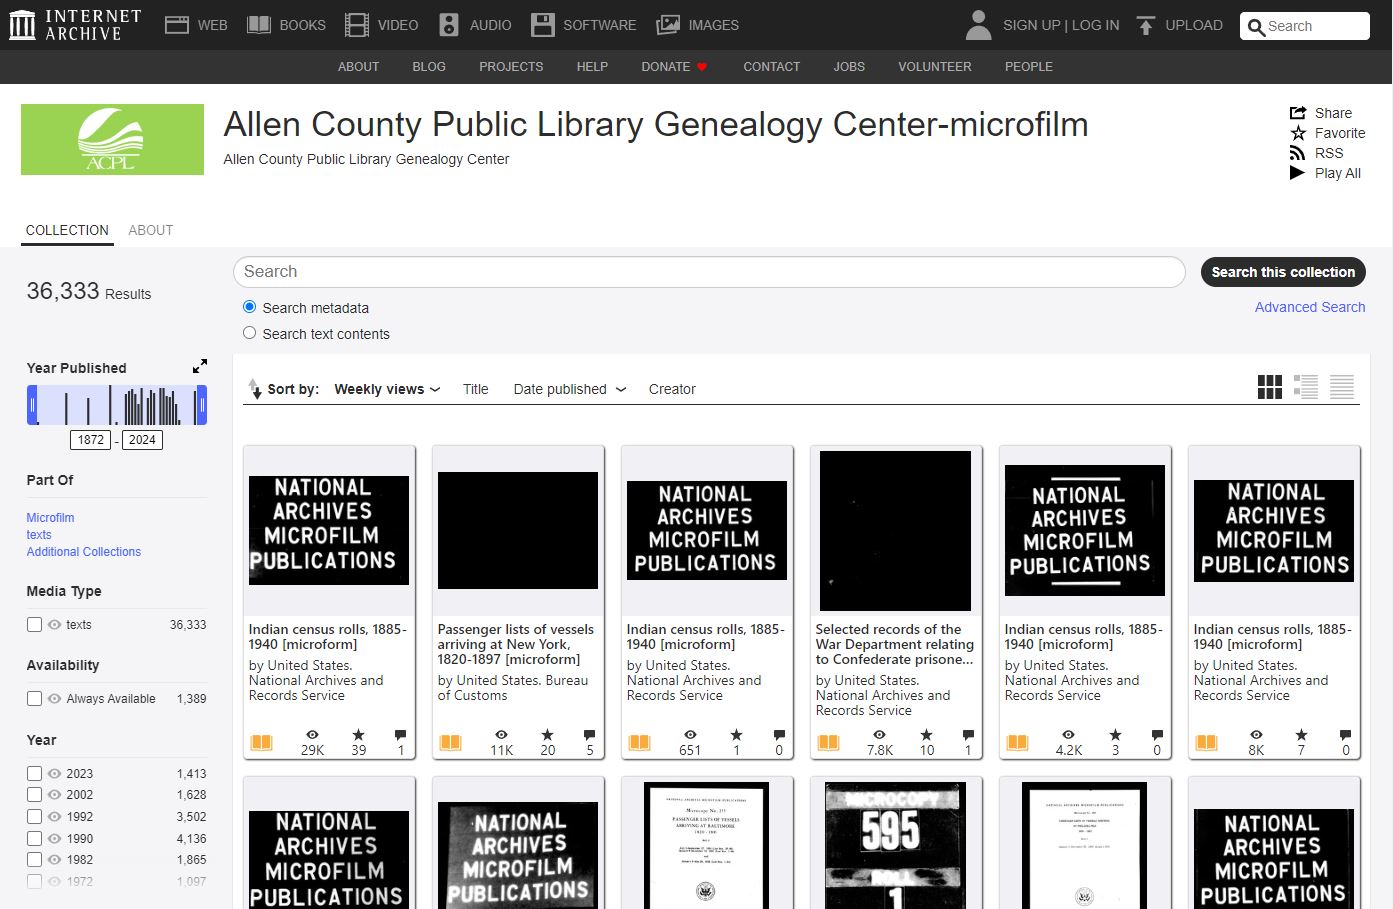Click Search this collection button
This screenshot has width=1393, height=909.
[x=1283, y=272]
